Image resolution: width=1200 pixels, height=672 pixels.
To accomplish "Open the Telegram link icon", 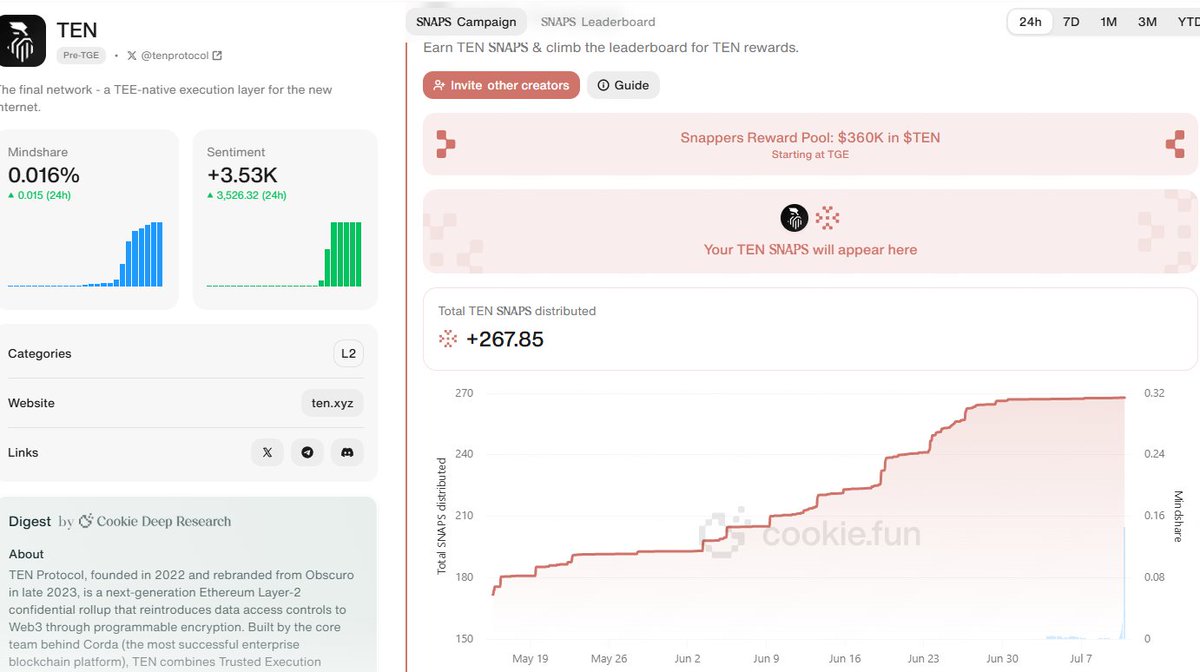I will (x=307, y=453).
